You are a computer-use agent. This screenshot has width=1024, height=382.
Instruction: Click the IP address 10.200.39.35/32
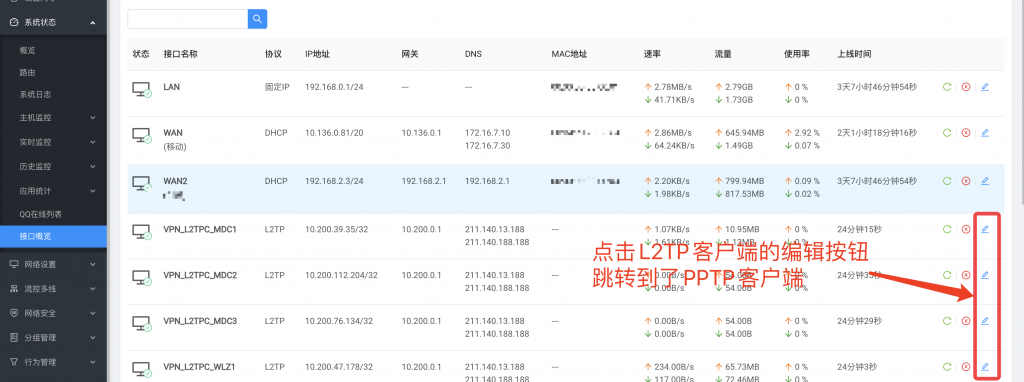(x=336, y=229)
